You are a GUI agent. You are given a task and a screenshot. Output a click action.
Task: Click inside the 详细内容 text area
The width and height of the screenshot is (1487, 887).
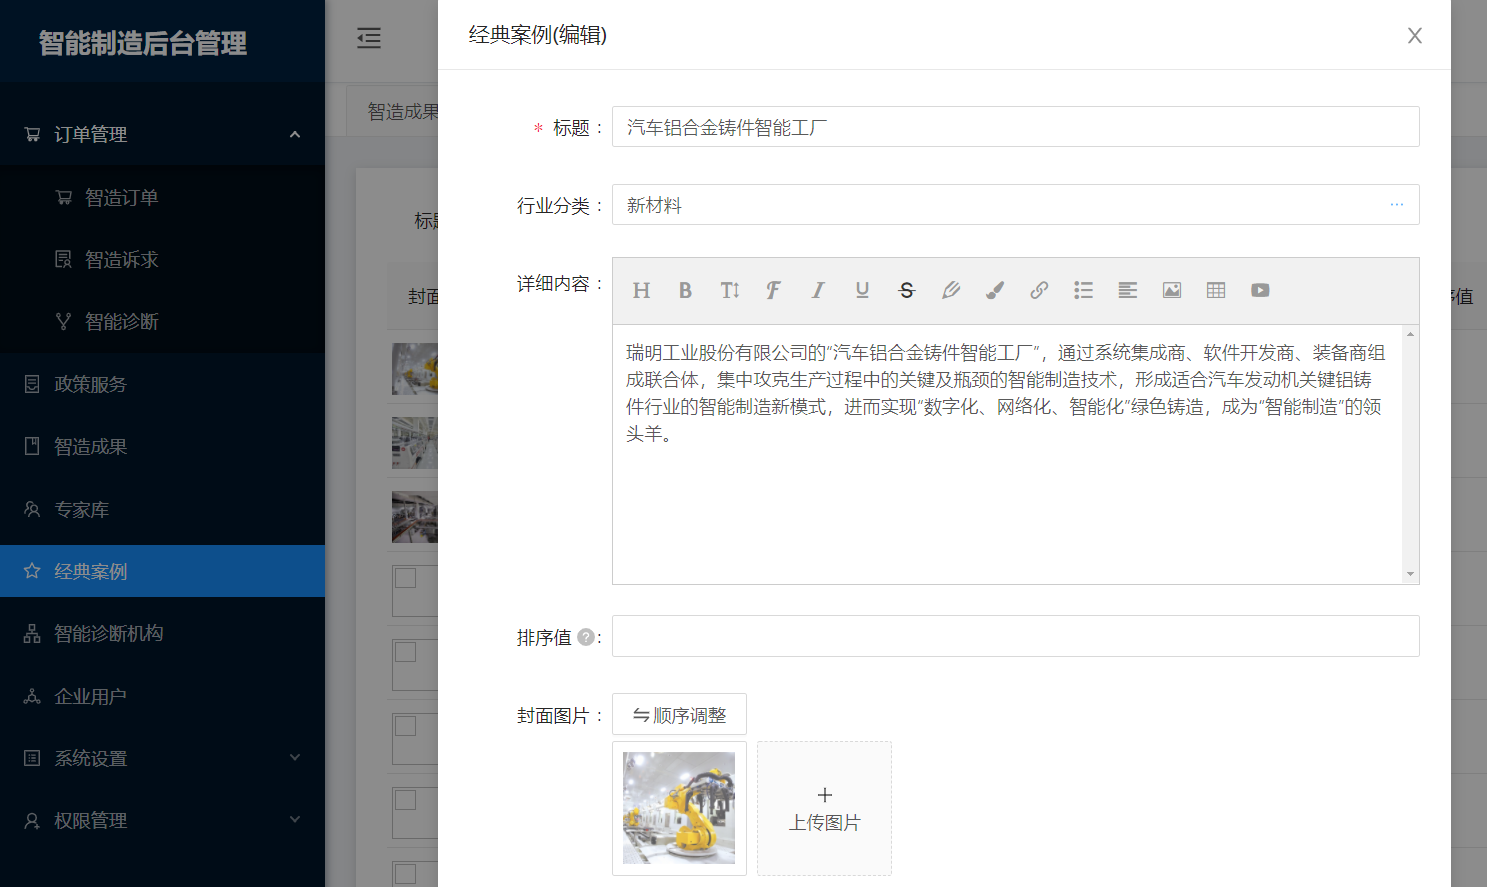(x=1006, y=454)
